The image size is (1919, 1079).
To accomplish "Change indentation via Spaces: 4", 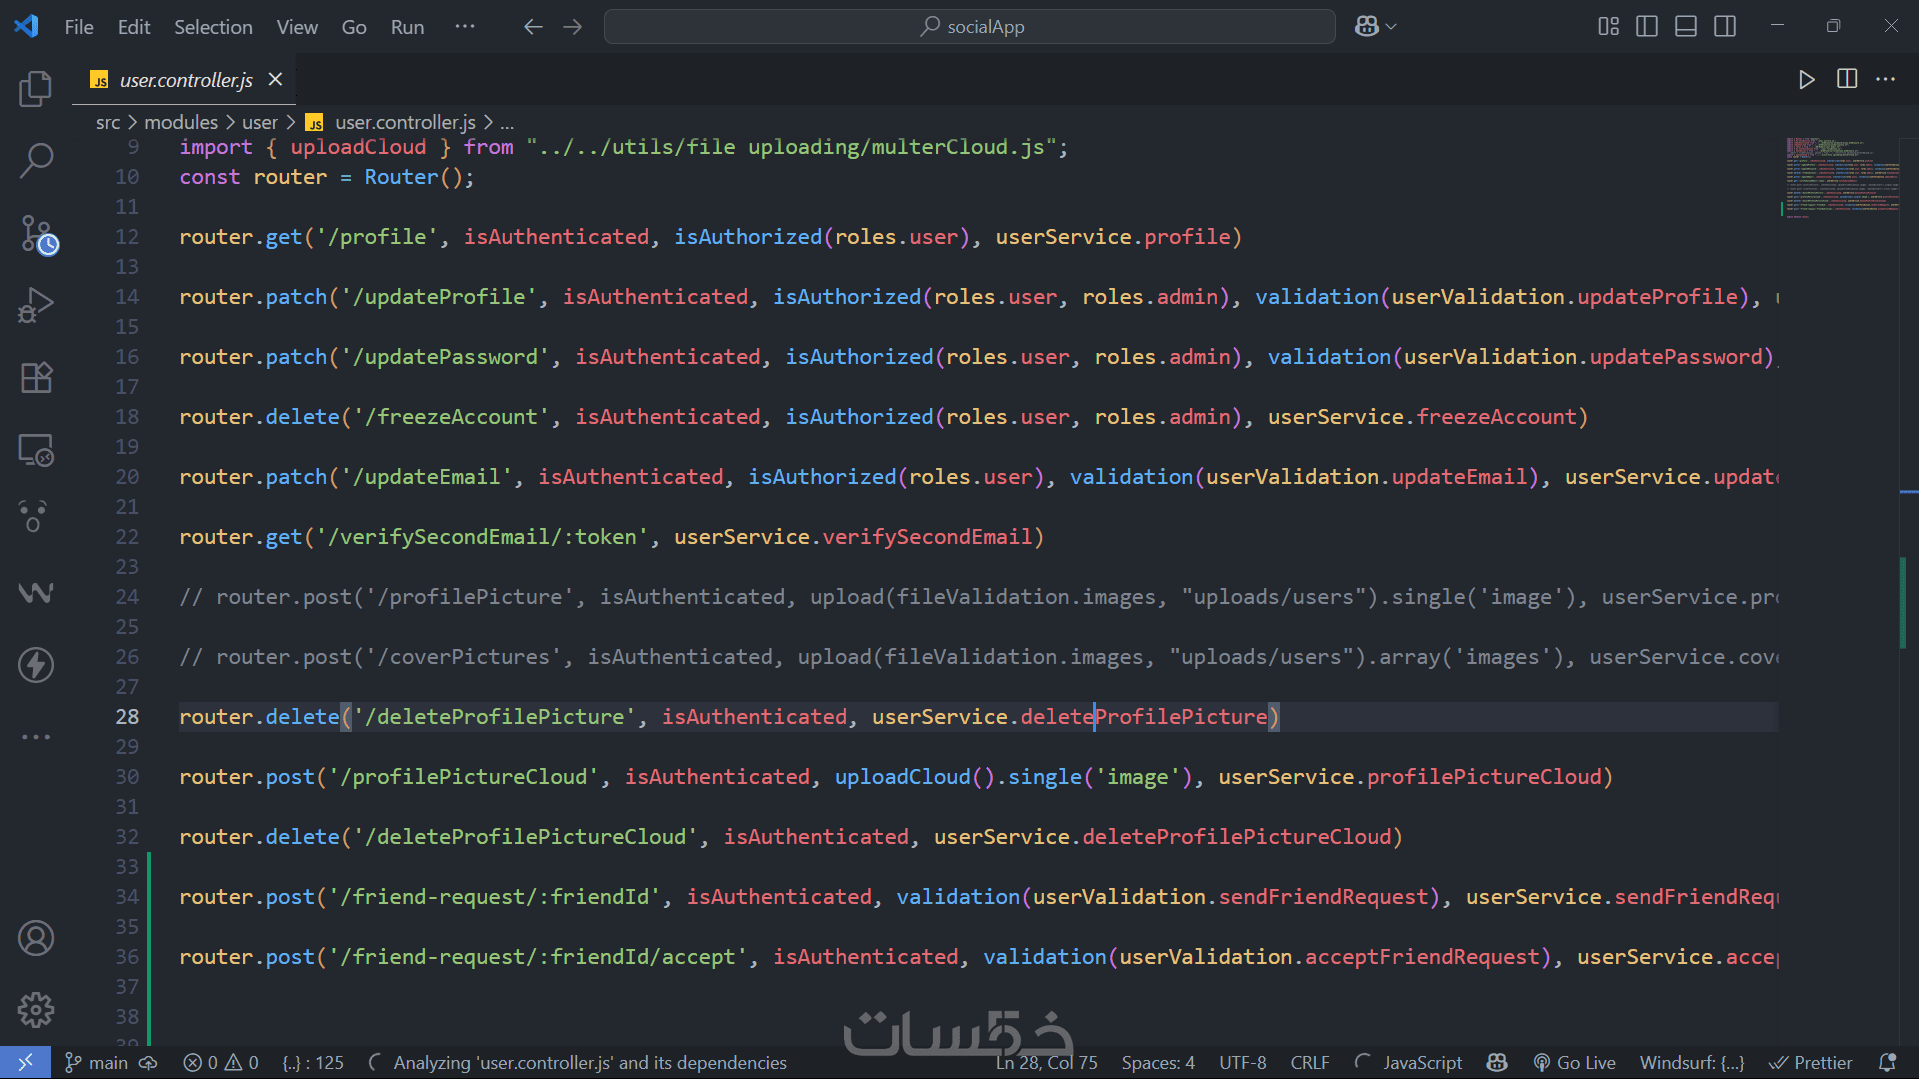I will (1158, 1062).
